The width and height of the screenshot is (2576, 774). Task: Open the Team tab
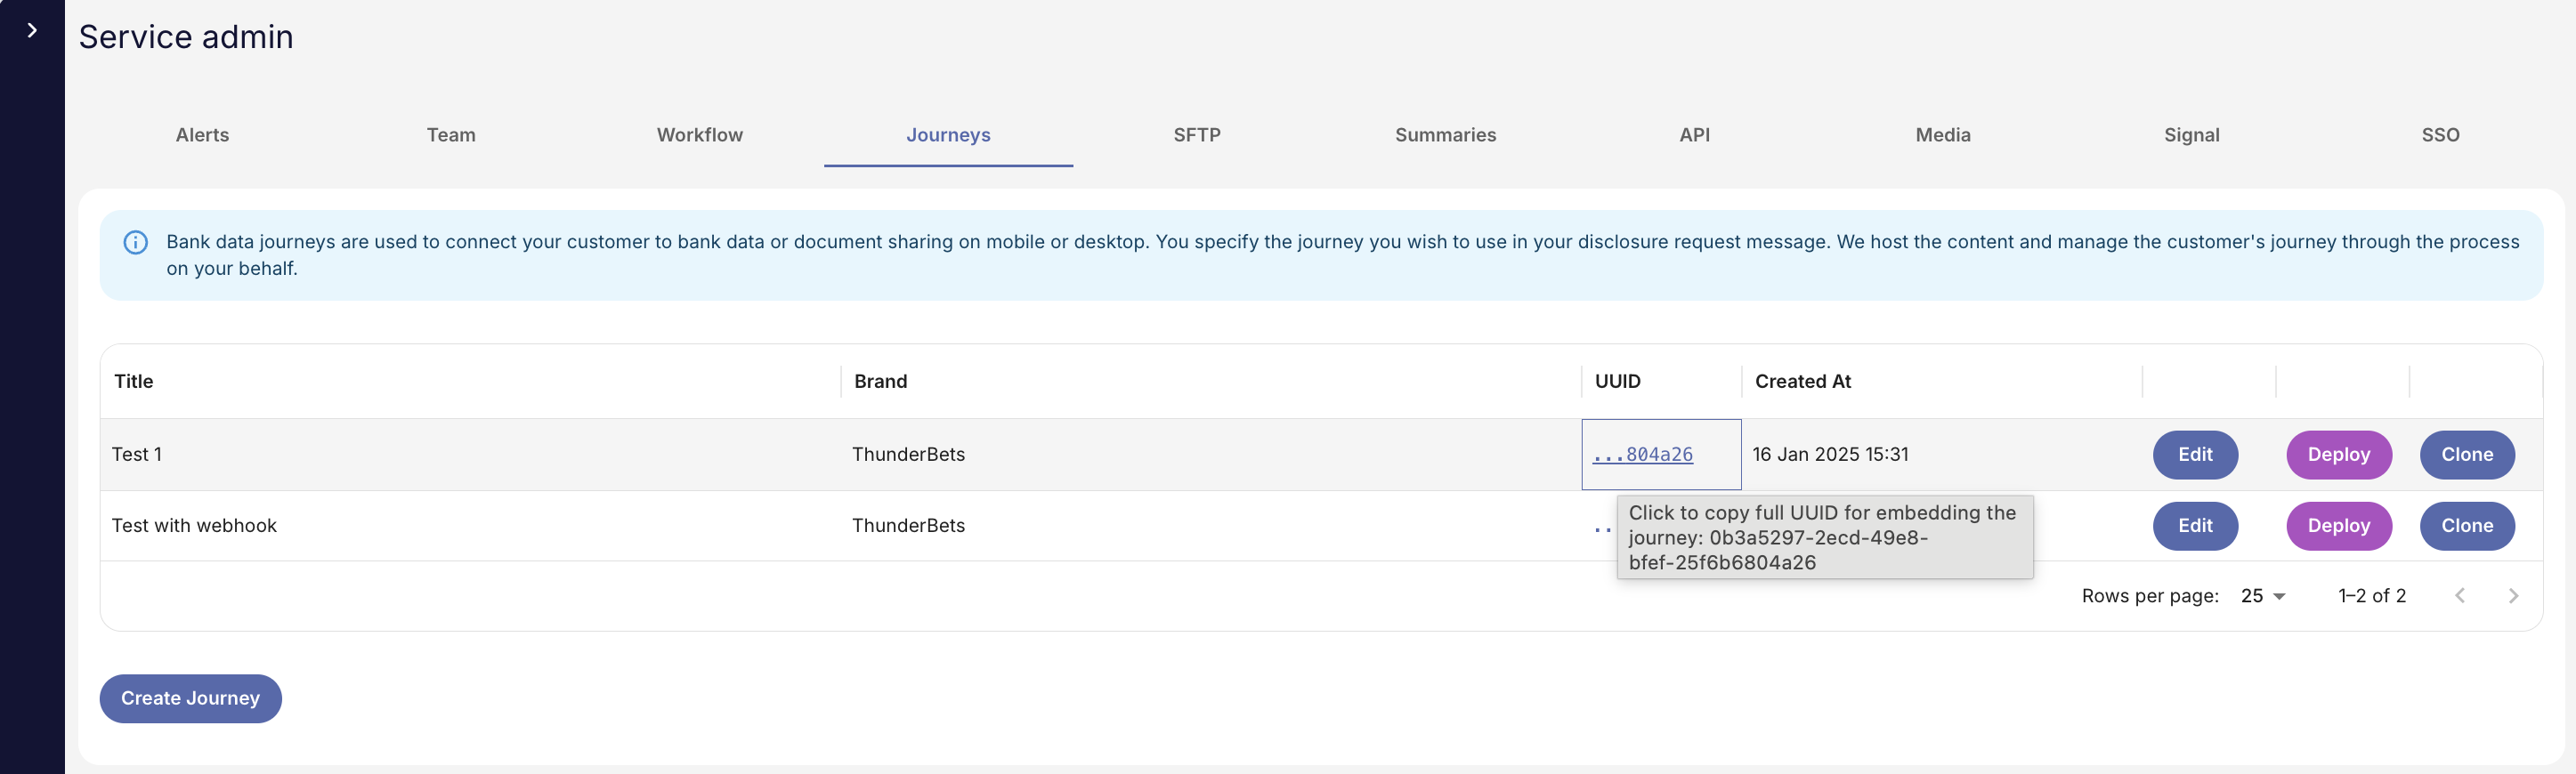(451, 135)
